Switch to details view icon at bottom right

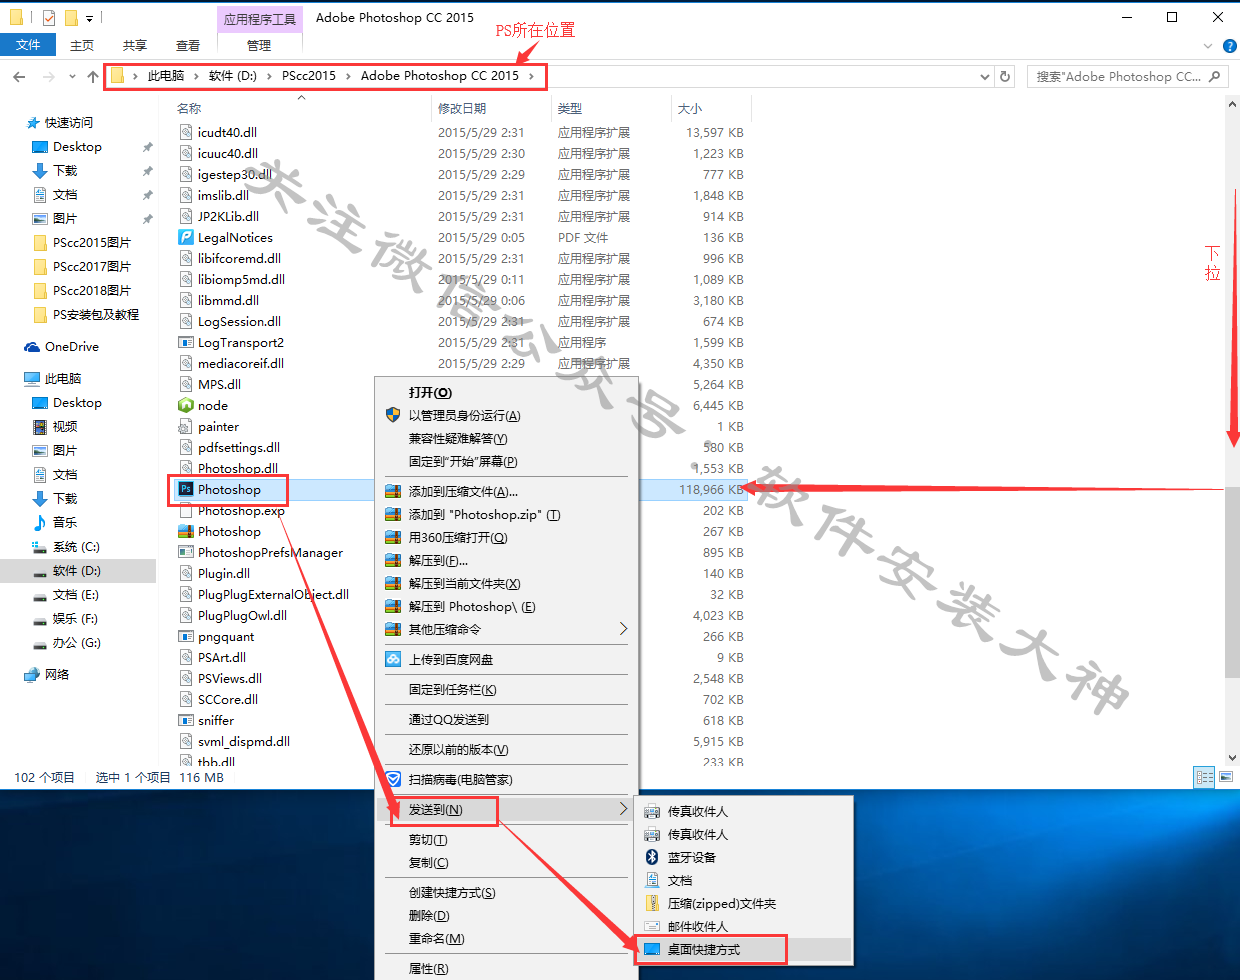[1204, 777]
